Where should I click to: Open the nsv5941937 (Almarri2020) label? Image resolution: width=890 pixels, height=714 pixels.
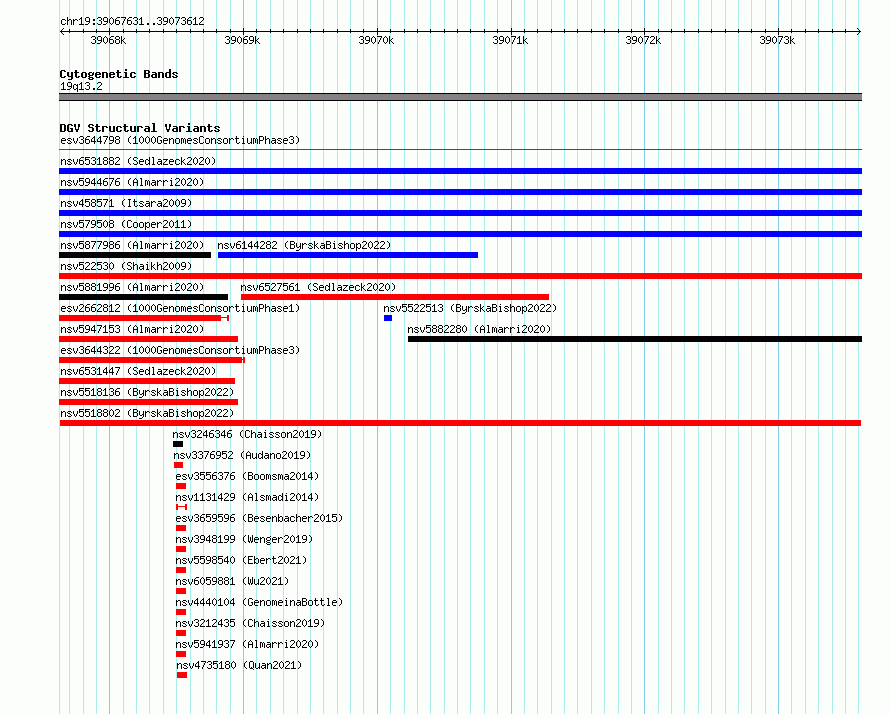247,644
